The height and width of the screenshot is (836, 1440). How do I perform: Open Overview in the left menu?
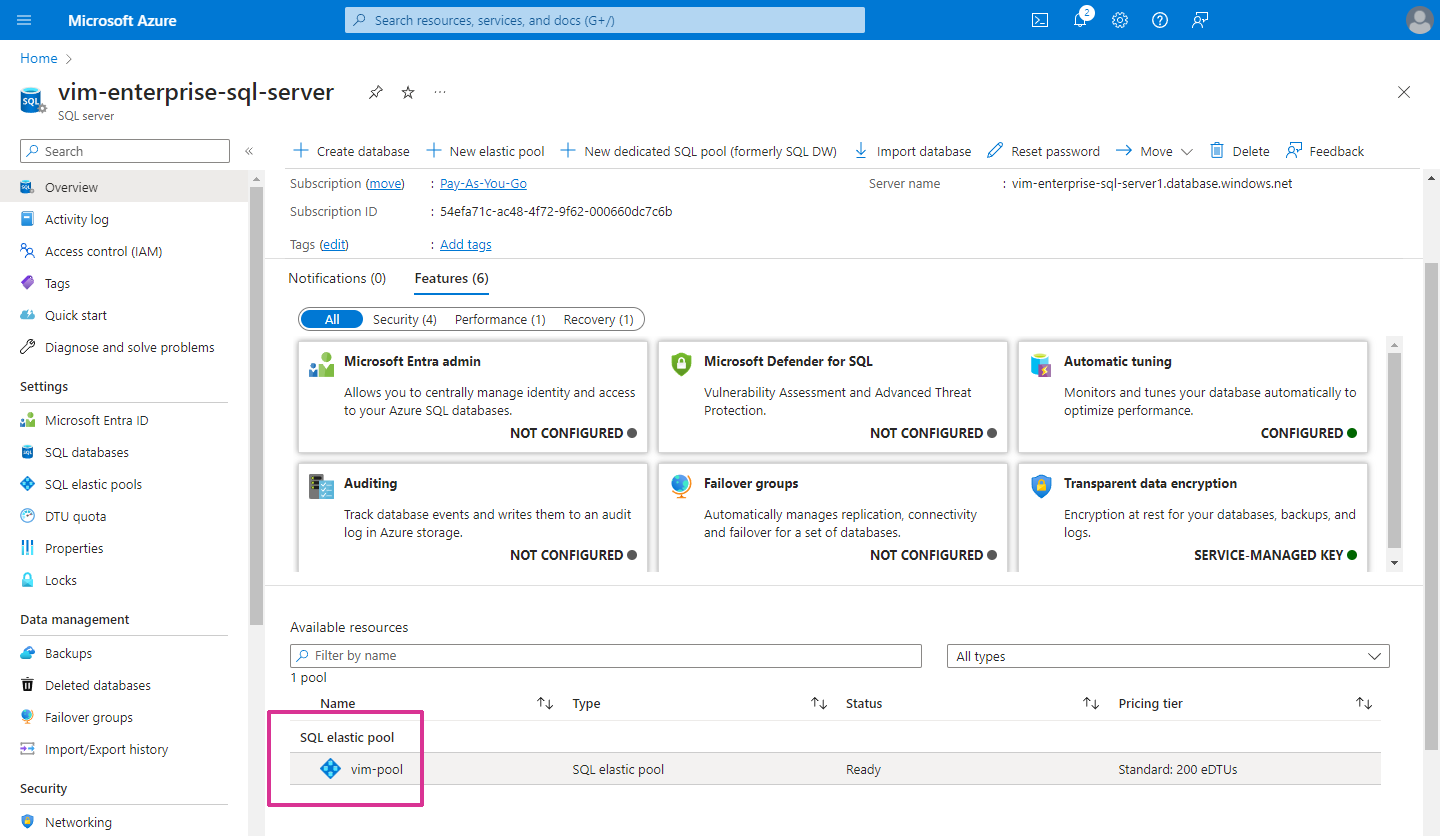pos(124,187)
